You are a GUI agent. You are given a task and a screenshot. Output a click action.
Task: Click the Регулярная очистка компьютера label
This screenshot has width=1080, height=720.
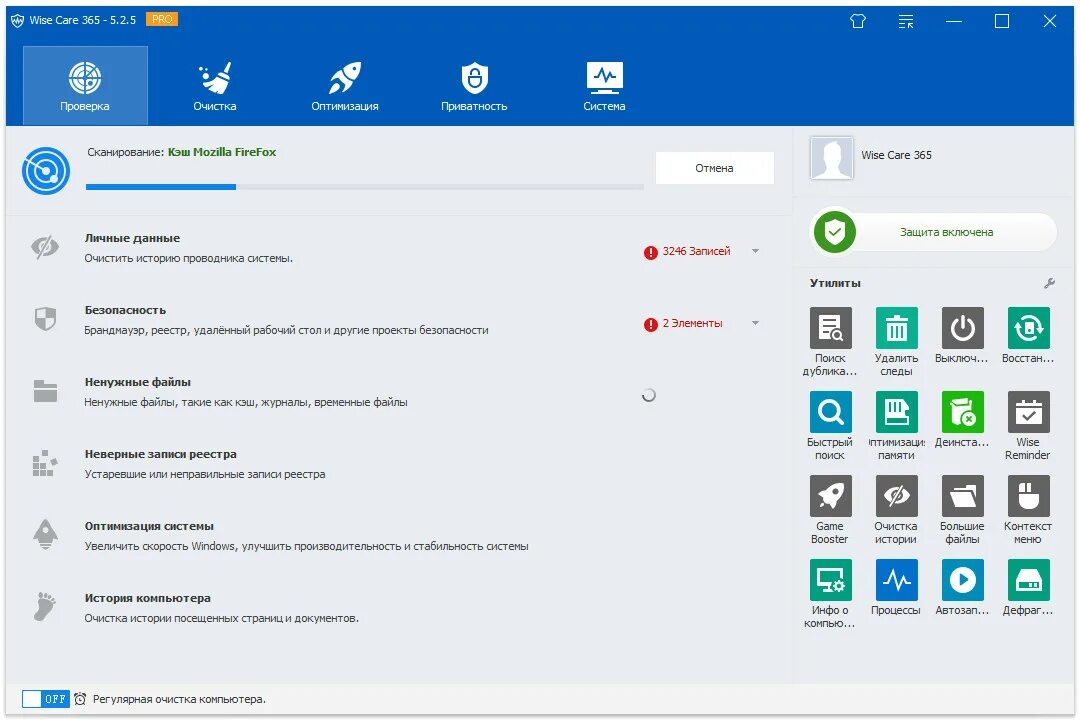tap(179, 699)
